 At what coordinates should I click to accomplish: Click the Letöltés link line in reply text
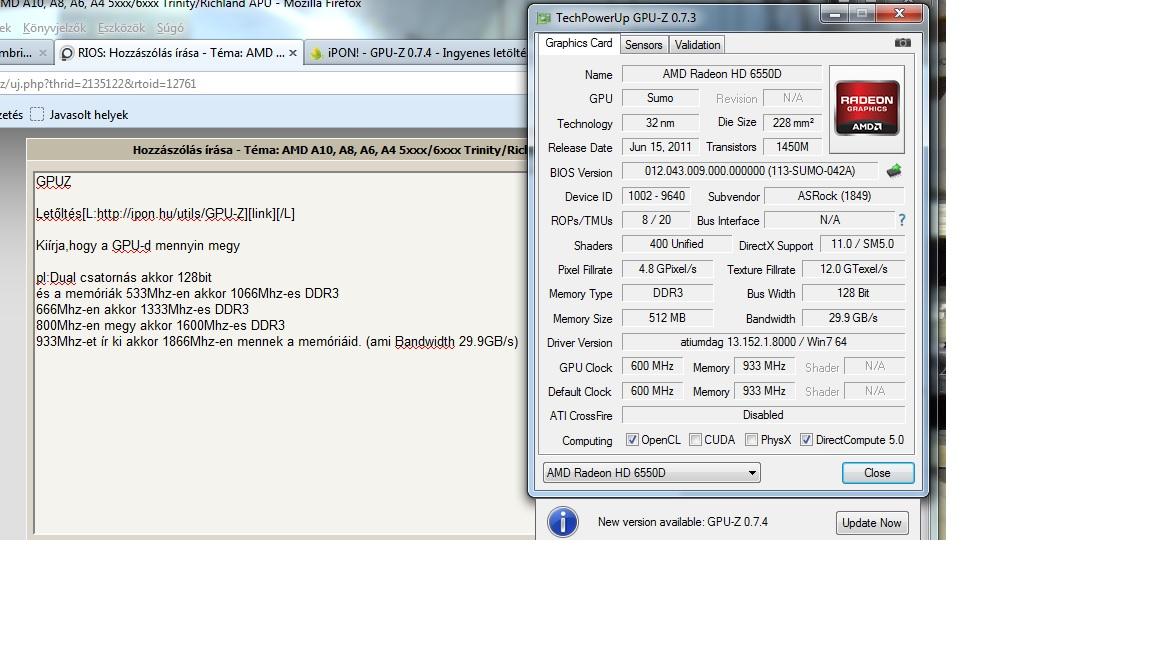tap(165, 214)
